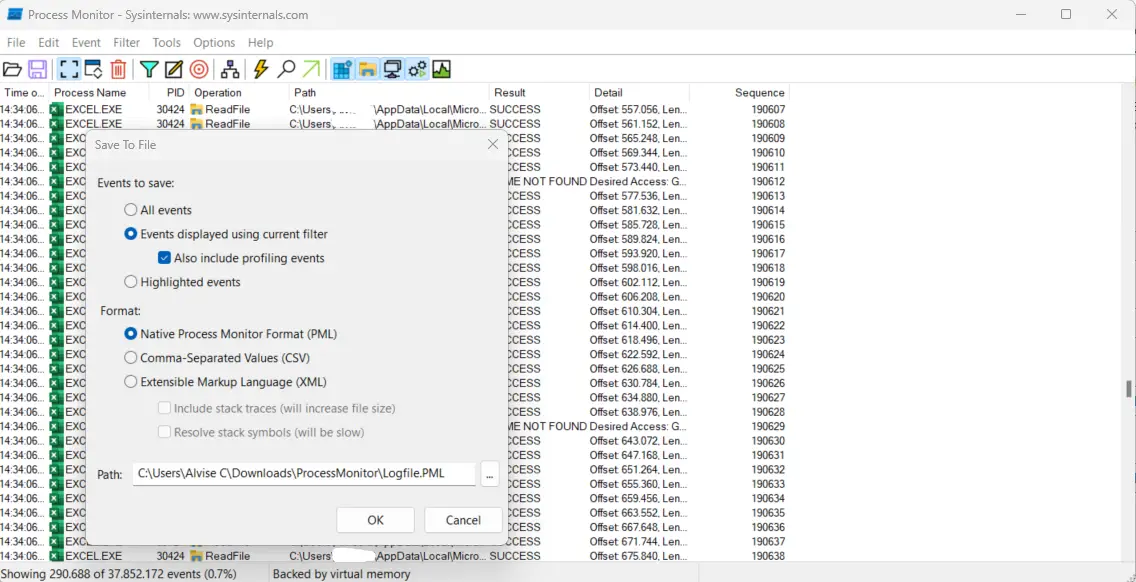Viewport: 1136px width, 582px height.
Task: Click the Cancel button
Action: coord(463,520)
